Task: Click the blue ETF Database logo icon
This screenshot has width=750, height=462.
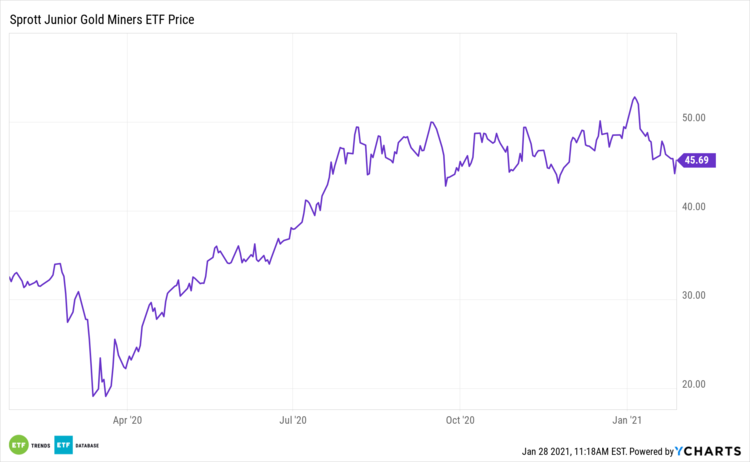Action: point(63,444)
